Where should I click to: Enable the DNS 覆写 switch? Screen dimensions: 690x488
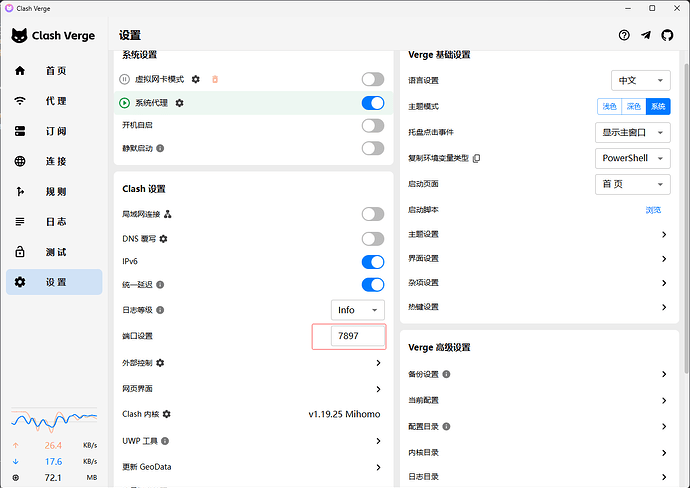coord(373,239)
